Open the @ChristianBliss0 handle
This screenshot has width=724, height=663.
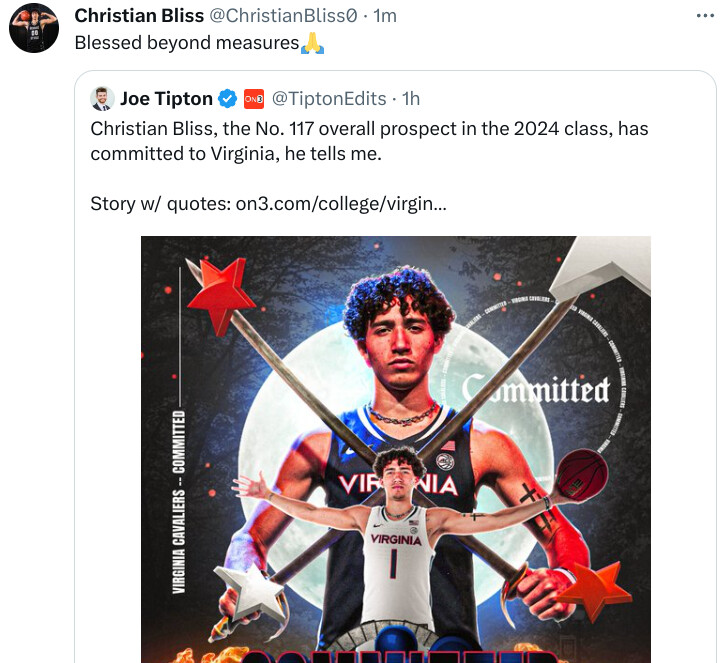click(x=281, y=16)
